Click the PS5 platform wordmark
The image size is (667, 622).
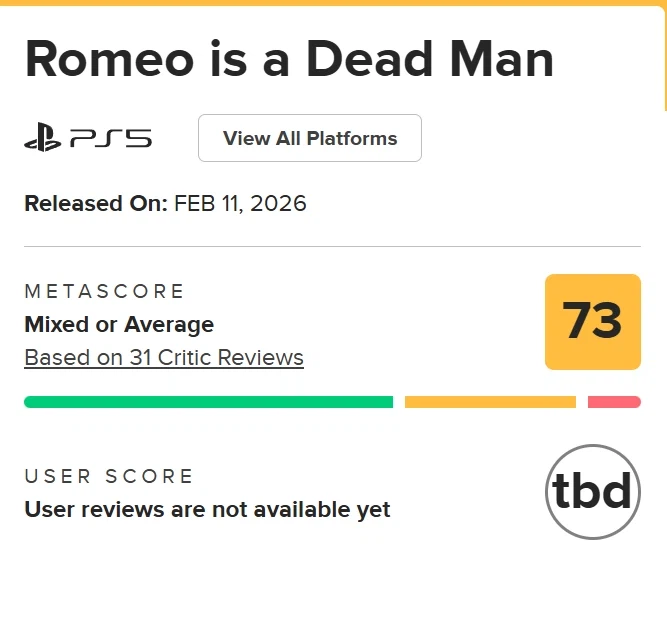[x=110, y=138]
